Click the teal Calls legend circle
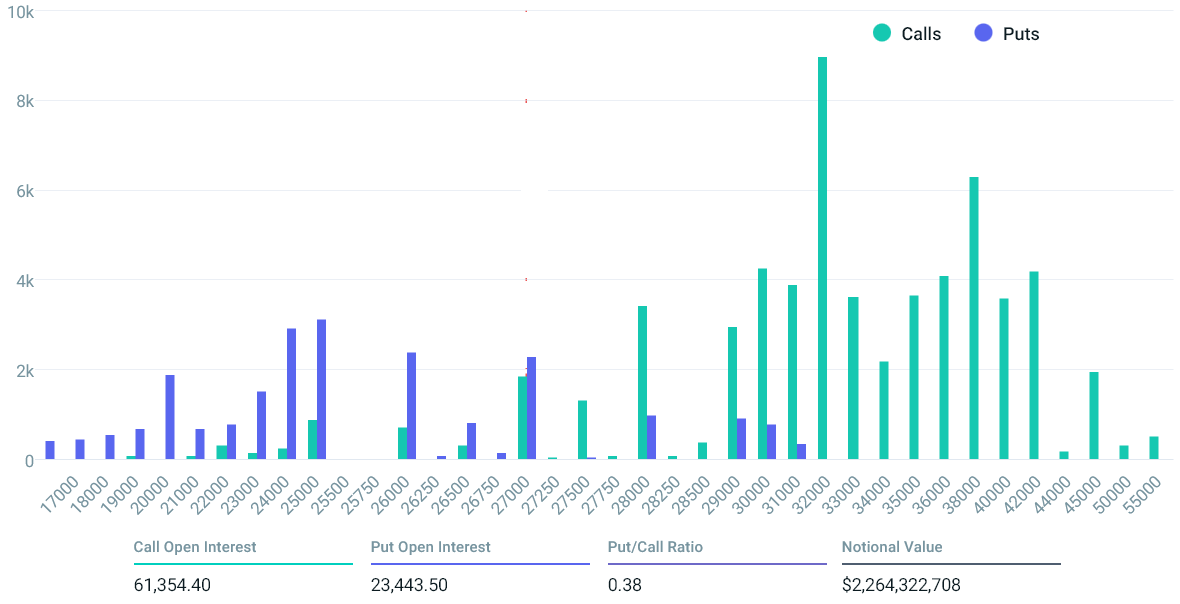This screenshot has height=604, width=1180. pos(882,33)
